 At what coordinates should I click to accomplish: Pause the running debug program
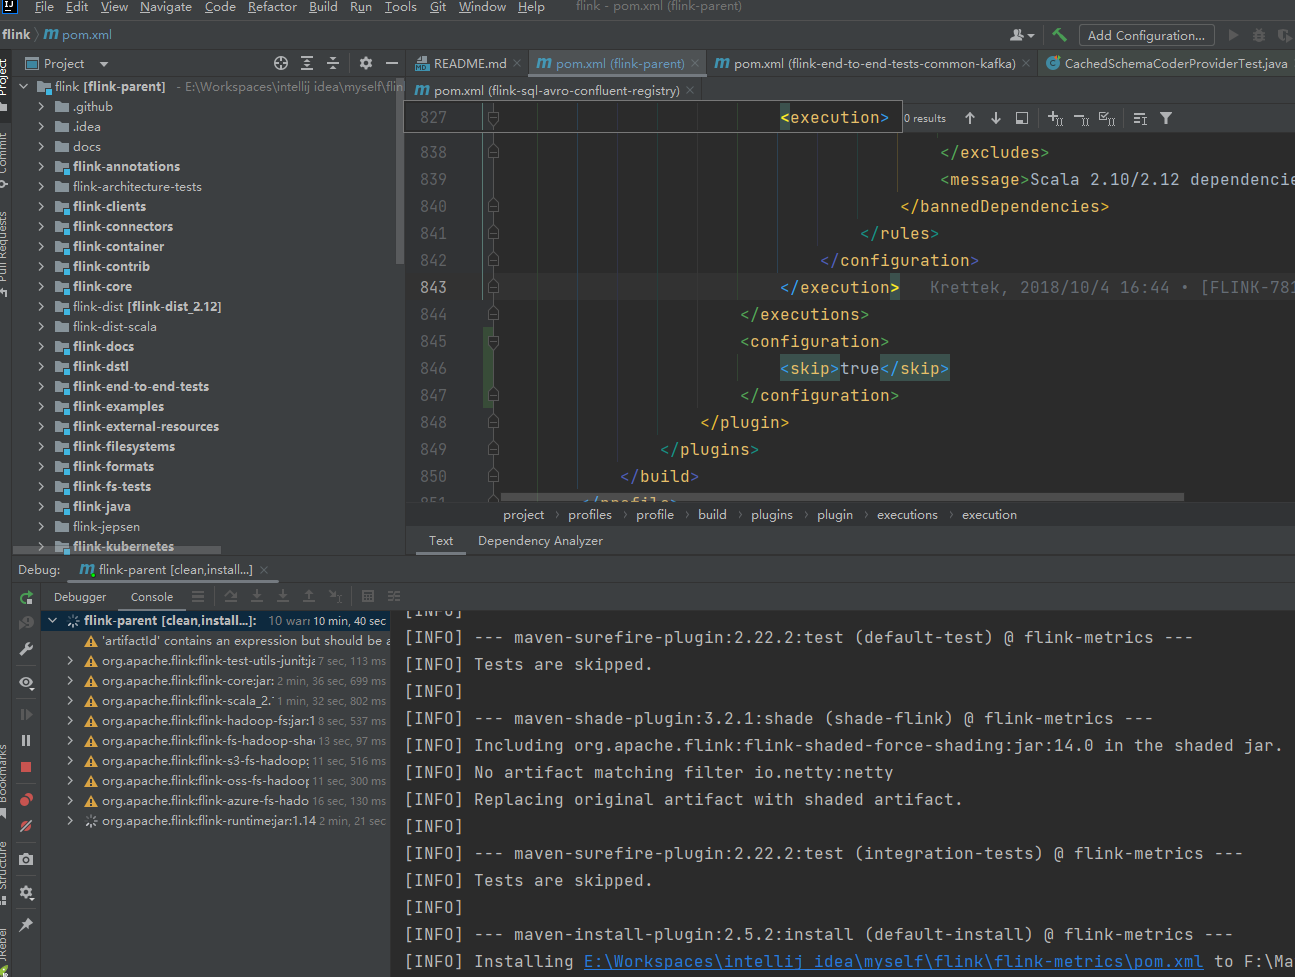tap(26, 741)
